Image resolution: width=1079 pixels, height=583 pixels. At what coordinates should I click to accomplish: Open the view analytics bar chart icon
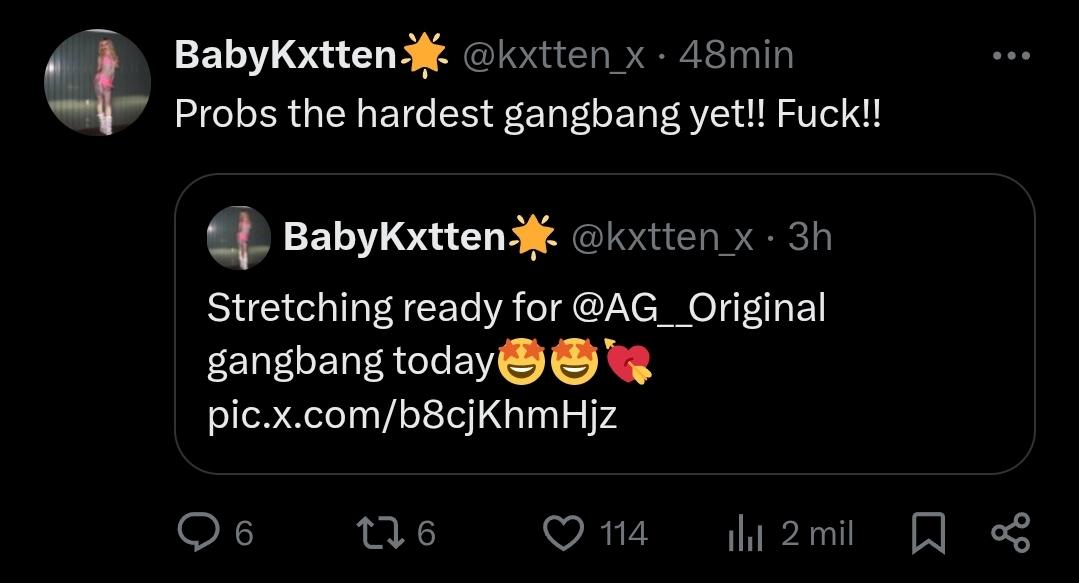coord(745,534)
